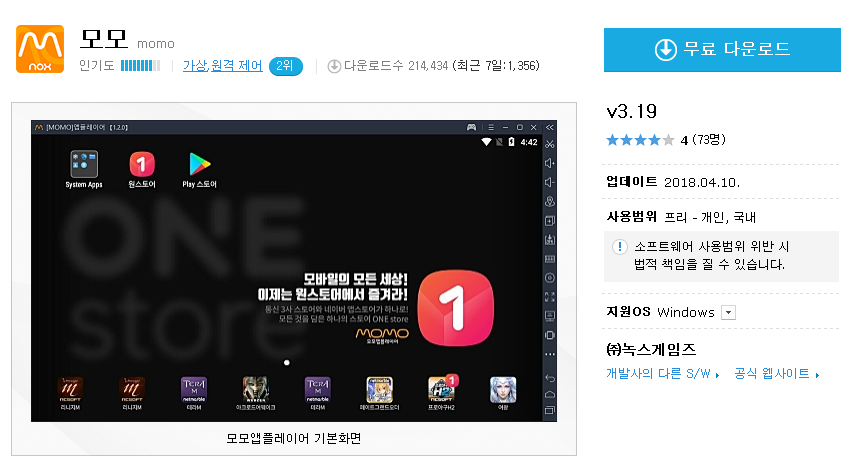The image size is (851, 459).
Task: Click the 다운로드수 214,434 text
Action: 396,66
